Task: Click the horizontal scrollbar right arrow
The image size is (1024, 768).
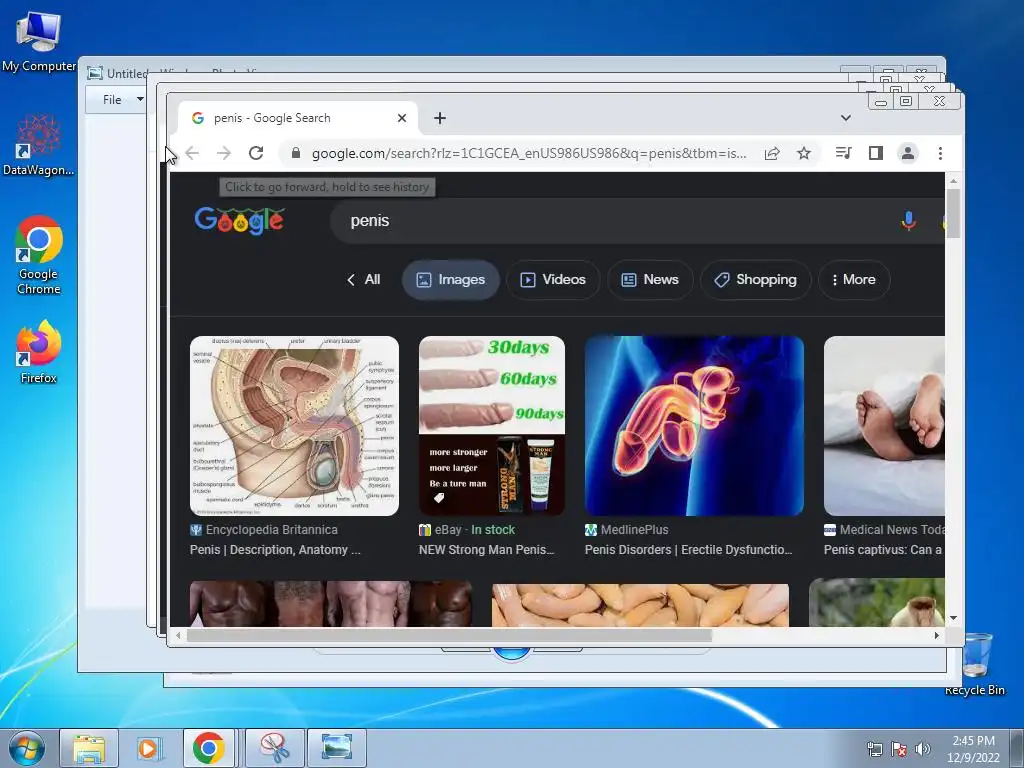Action: coord(936,635)
